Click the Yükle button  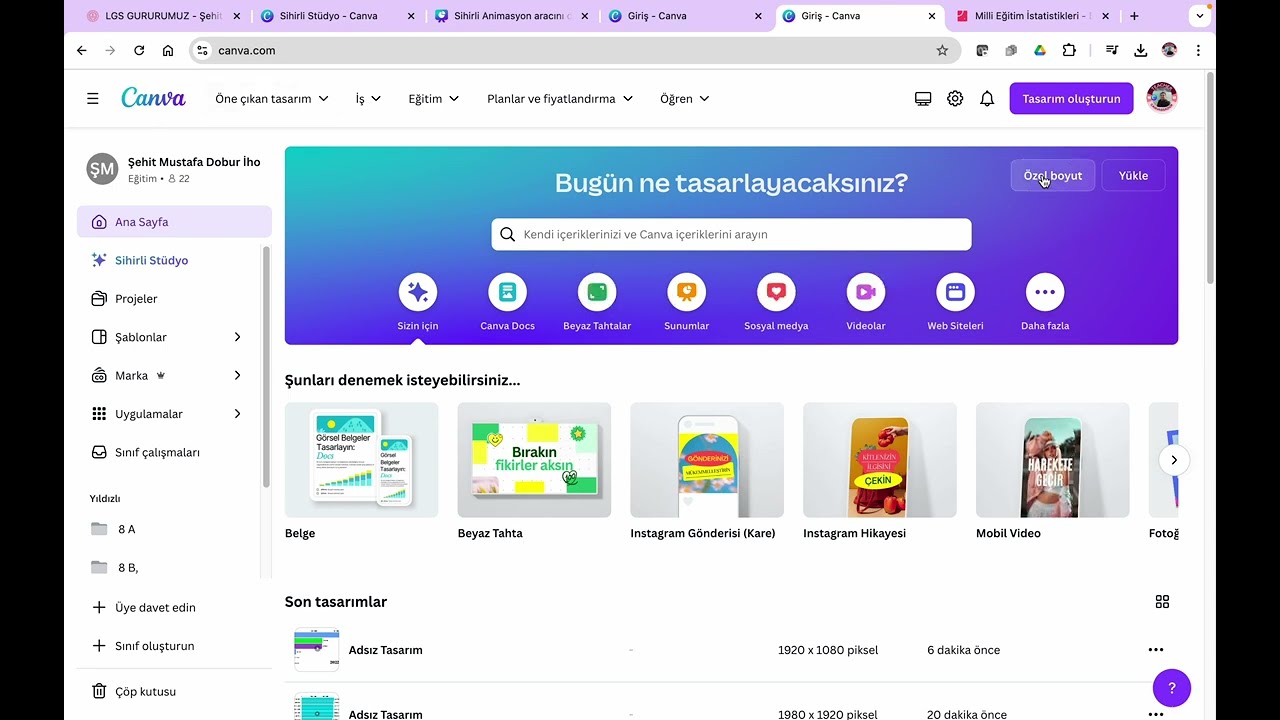point(1133,175)
